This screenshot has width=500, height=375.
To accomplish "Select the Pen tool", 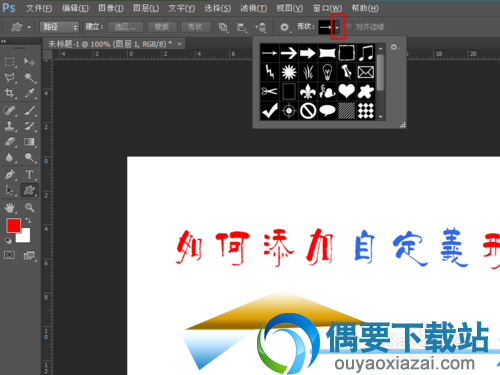I will coord(9,174).
